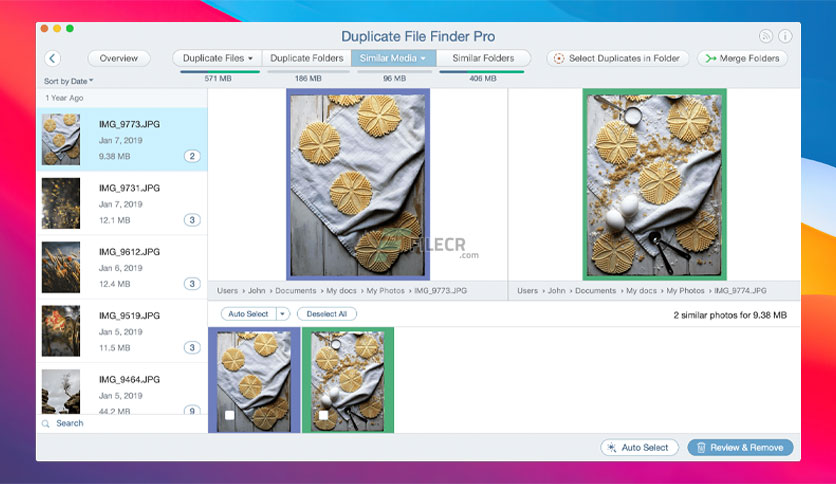Viewport: 836px width, 484px height.
Task: Click the Merge Folders button
Action: 743,59
